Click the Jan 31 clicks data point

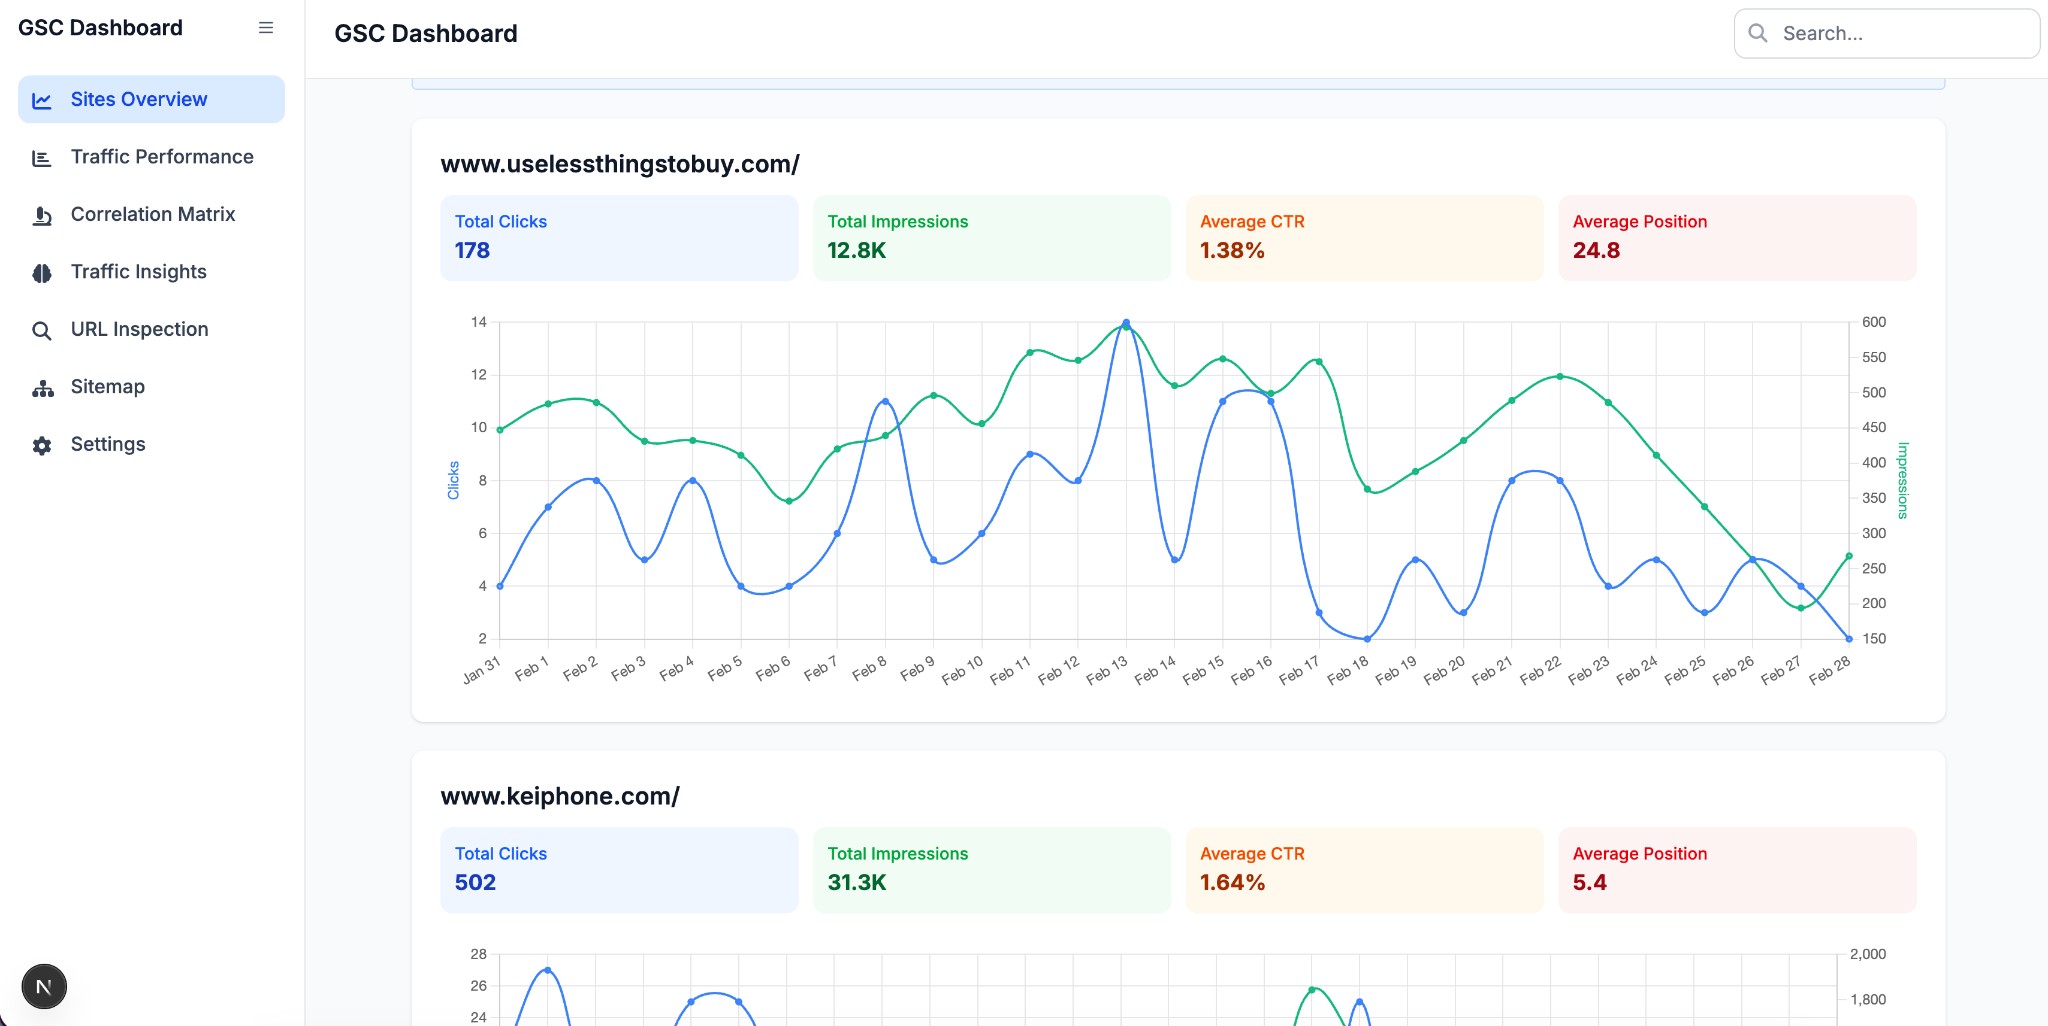pos(500,586)
